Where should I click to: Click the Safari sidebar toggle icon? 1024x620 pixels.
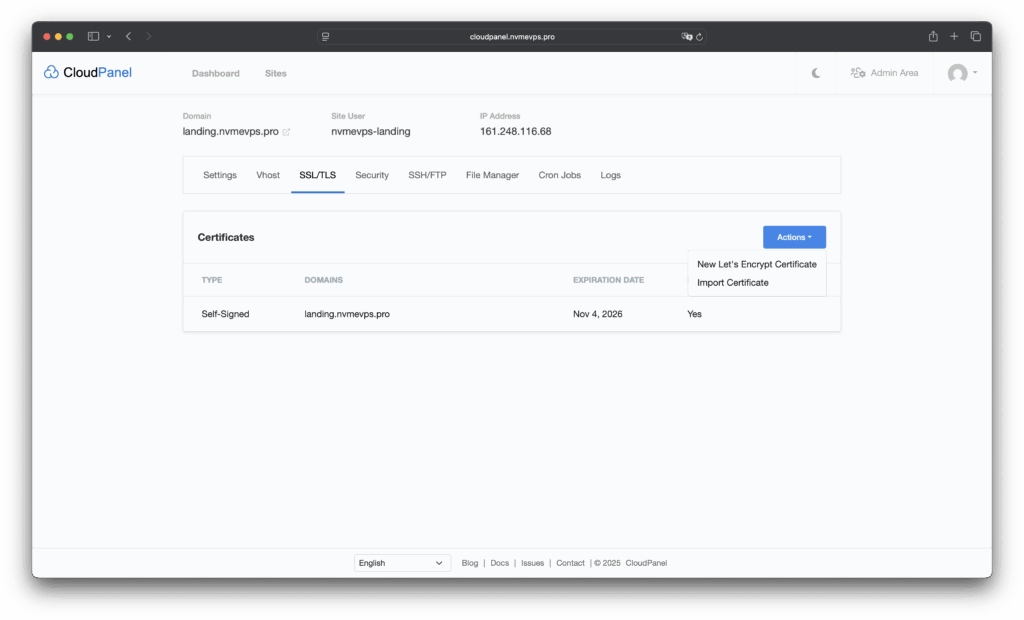click(93, 36)
